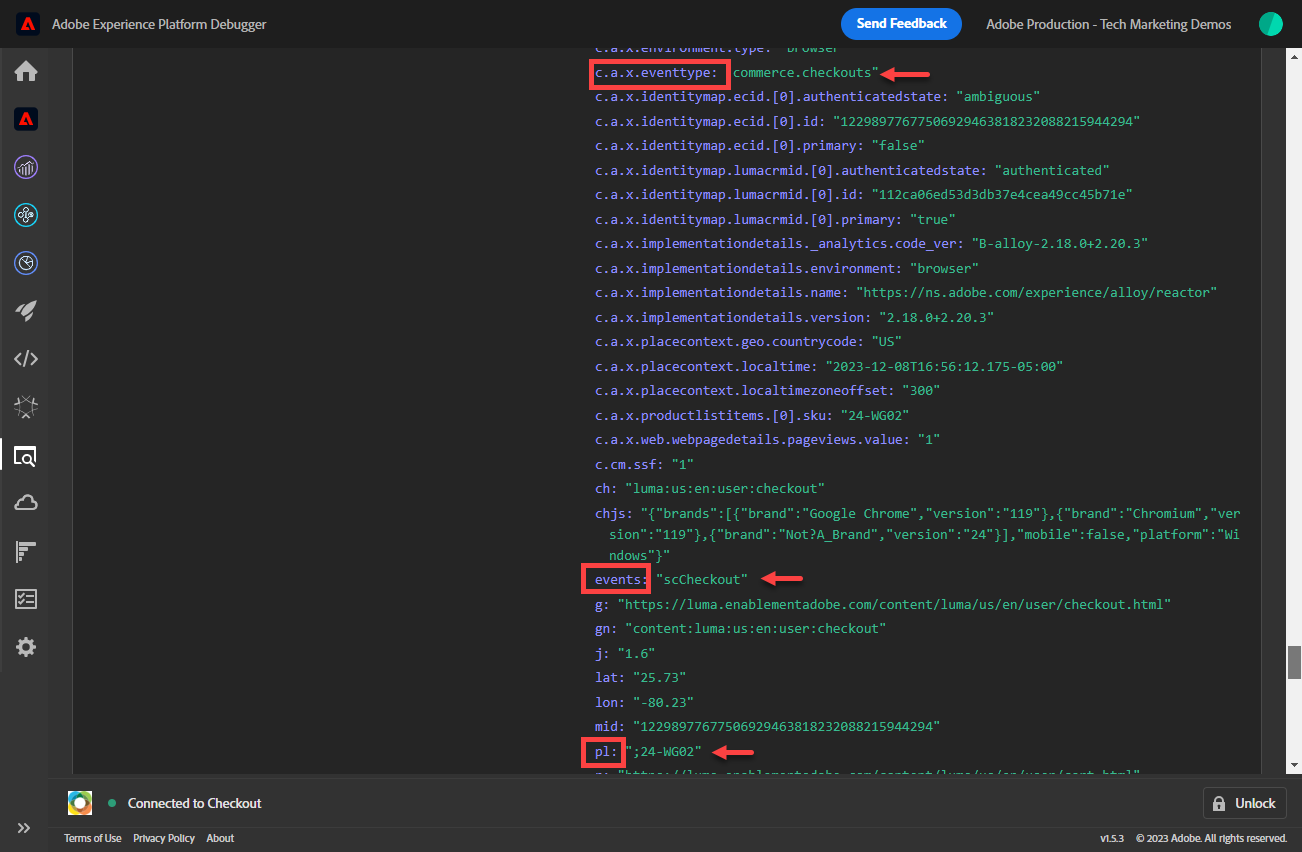Click the v1.5.3 version label
Image resolution: width=1302 pixels, height=852 pixels.
[1113, 838]
